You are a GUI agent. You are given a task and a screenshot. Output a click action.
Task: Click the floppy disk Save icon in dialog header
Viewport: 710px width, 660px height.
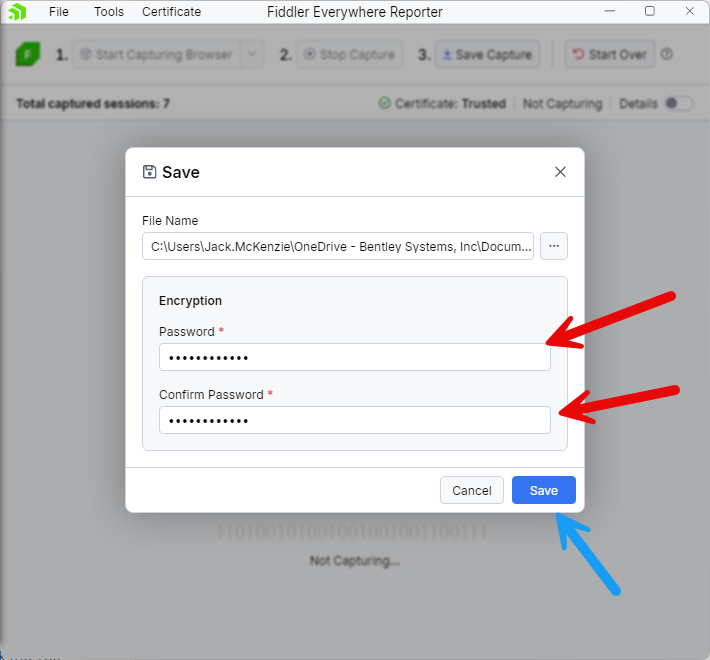point(149,172)
